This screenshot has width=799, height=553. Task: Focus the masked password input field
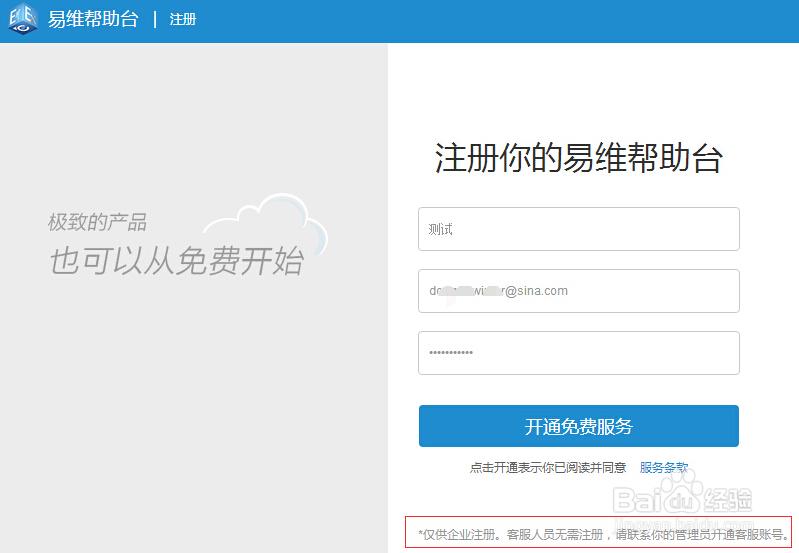tap(578, 353)
